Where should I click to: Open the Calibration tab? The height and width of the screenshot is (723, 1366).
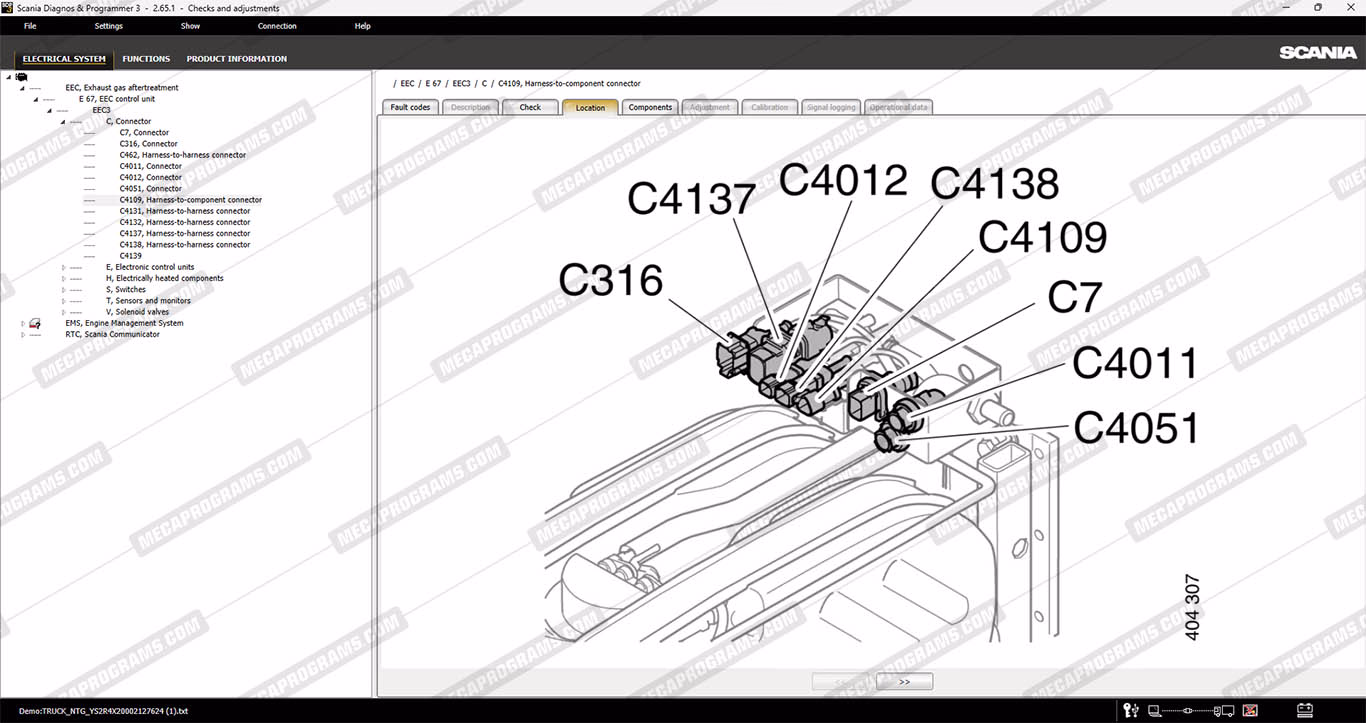770,107
